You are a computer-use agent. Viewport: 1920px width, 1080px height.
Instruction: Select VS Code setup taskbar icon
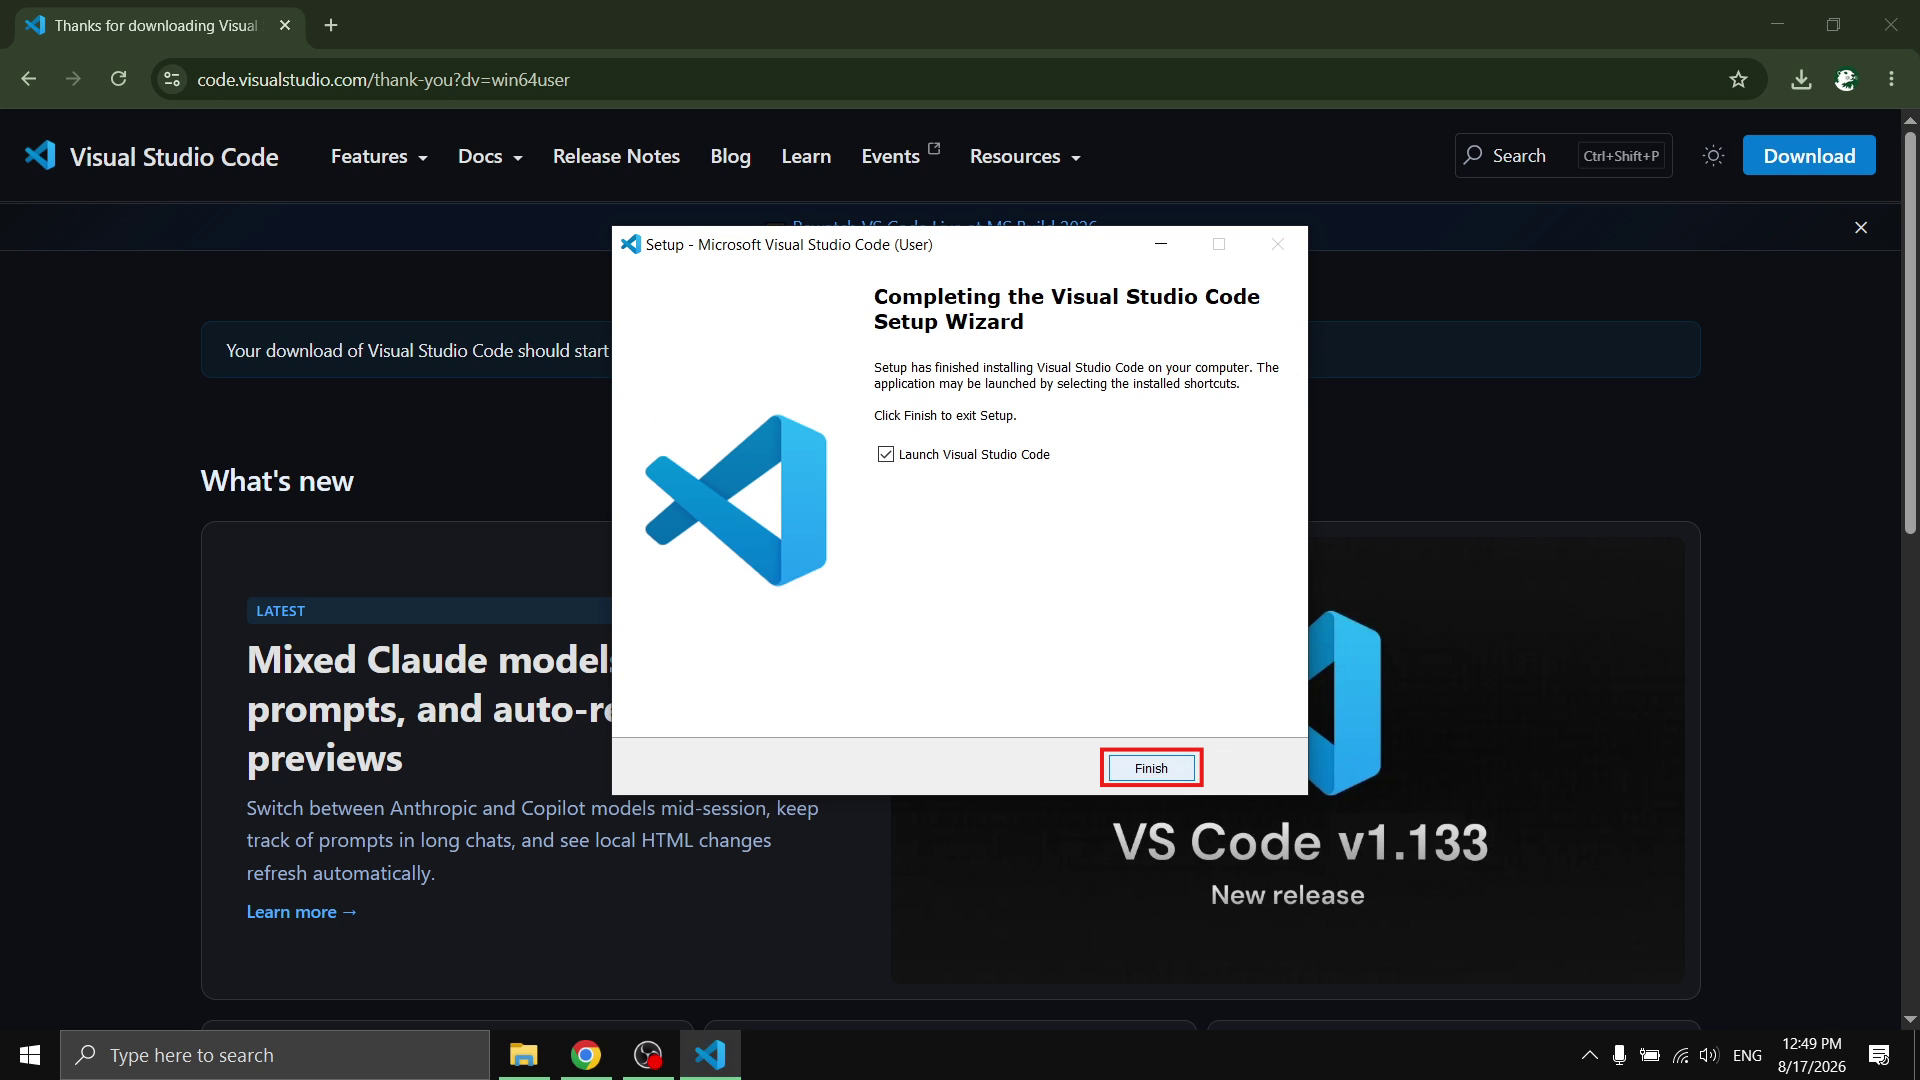(x=710, y=1055)
